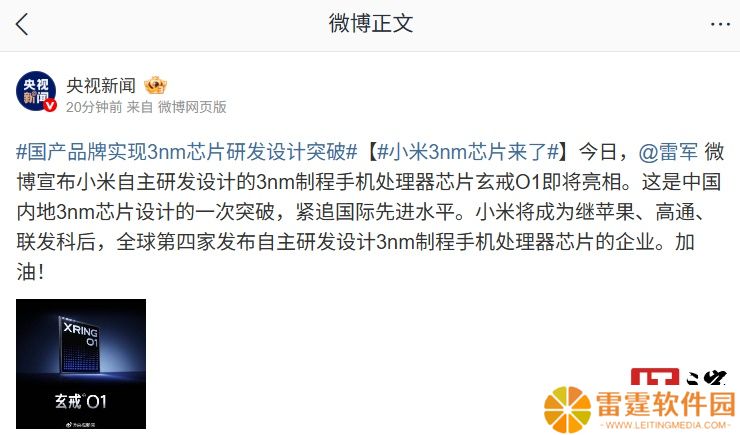Click the 雷霆软件园 watermark text
The image size is (740, 435).
click(x=666, y=404)
